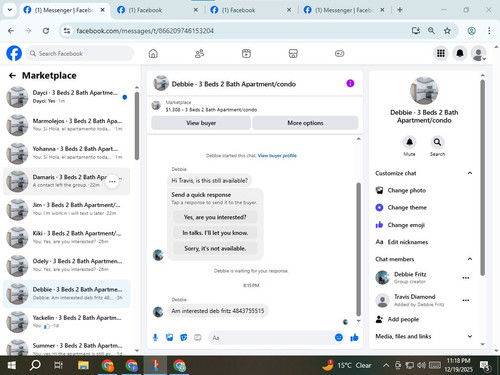500x375 pixels.
Task: Open options for member Travis Diamond
Action: click(466, 300)
